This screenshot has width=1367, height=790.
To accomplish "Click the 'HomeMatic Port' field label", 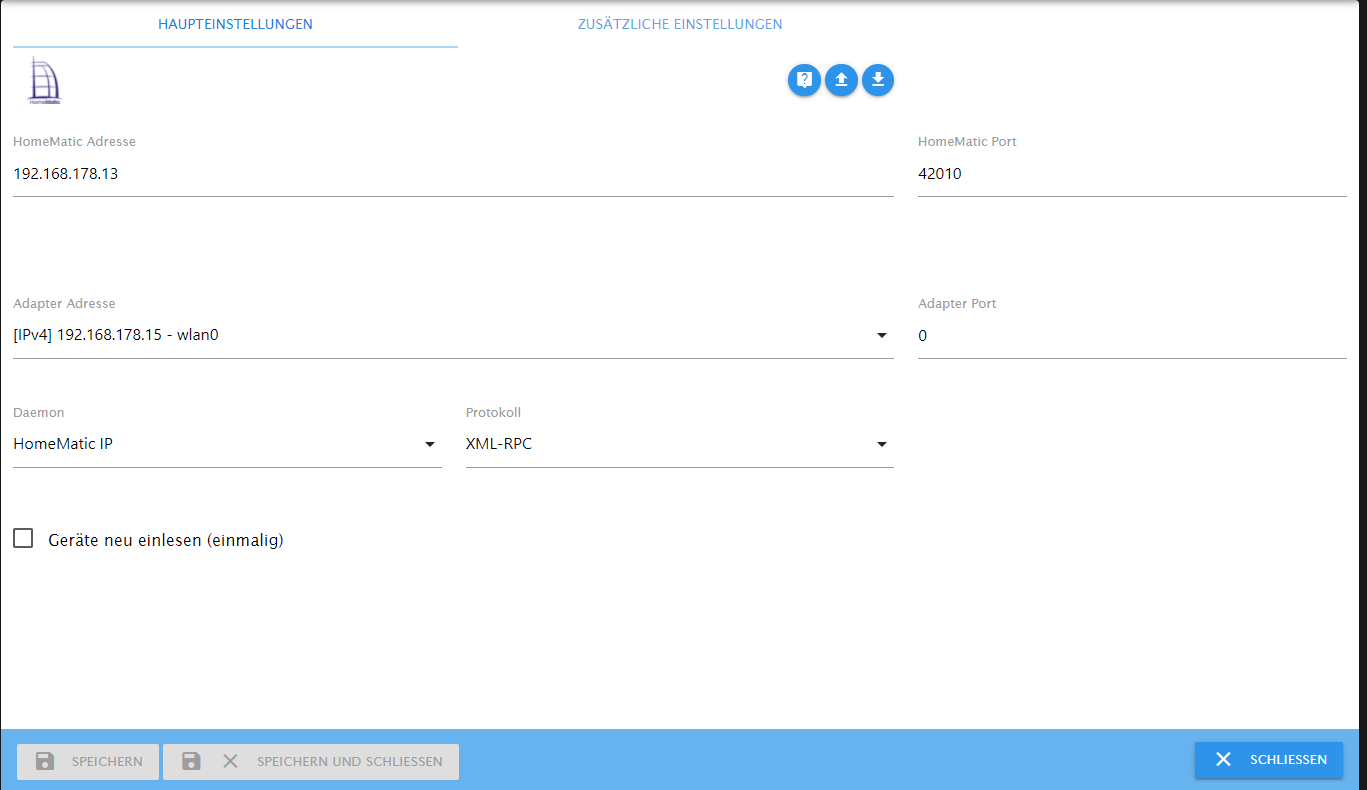I will click(967, 142).
